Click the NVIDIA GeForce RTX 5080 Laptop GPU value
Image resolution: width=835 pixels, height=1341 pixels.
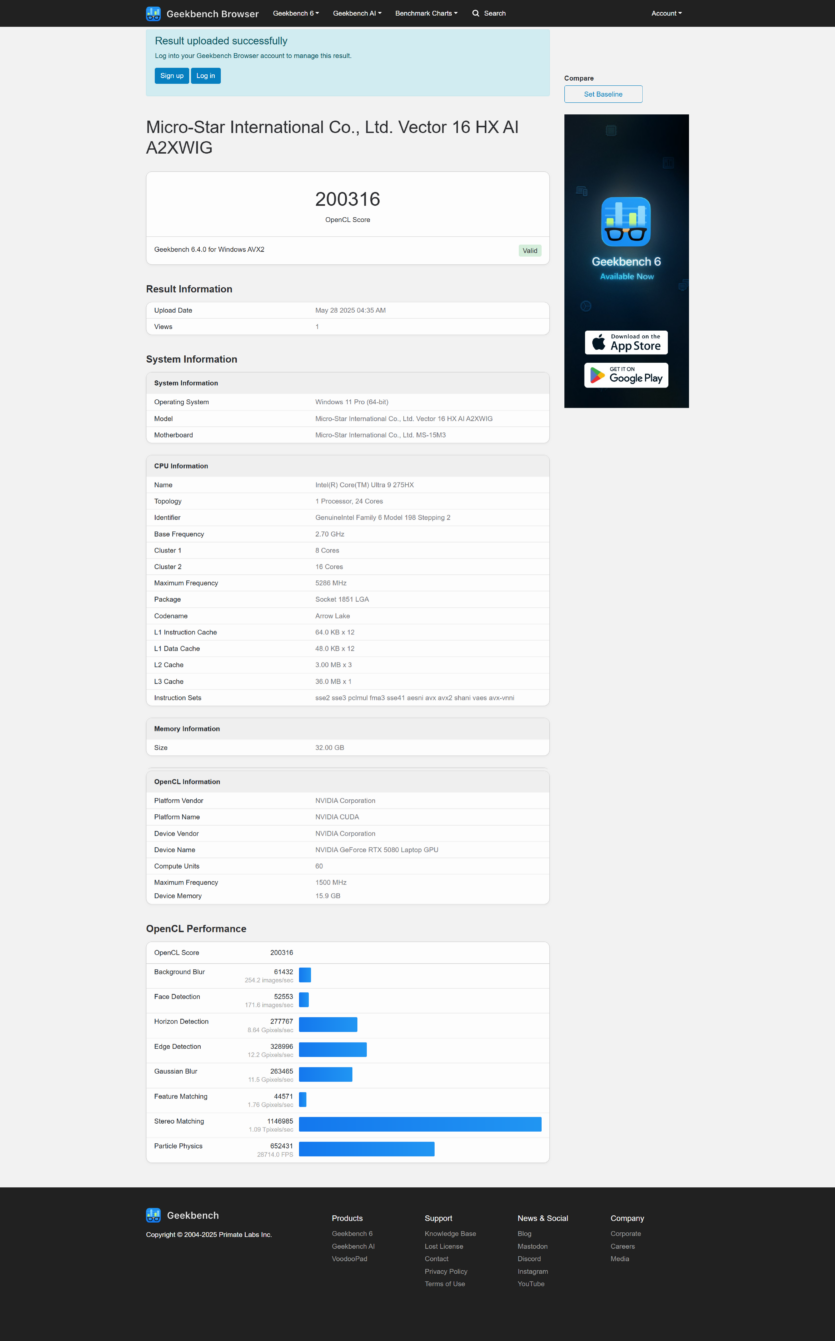377,850
